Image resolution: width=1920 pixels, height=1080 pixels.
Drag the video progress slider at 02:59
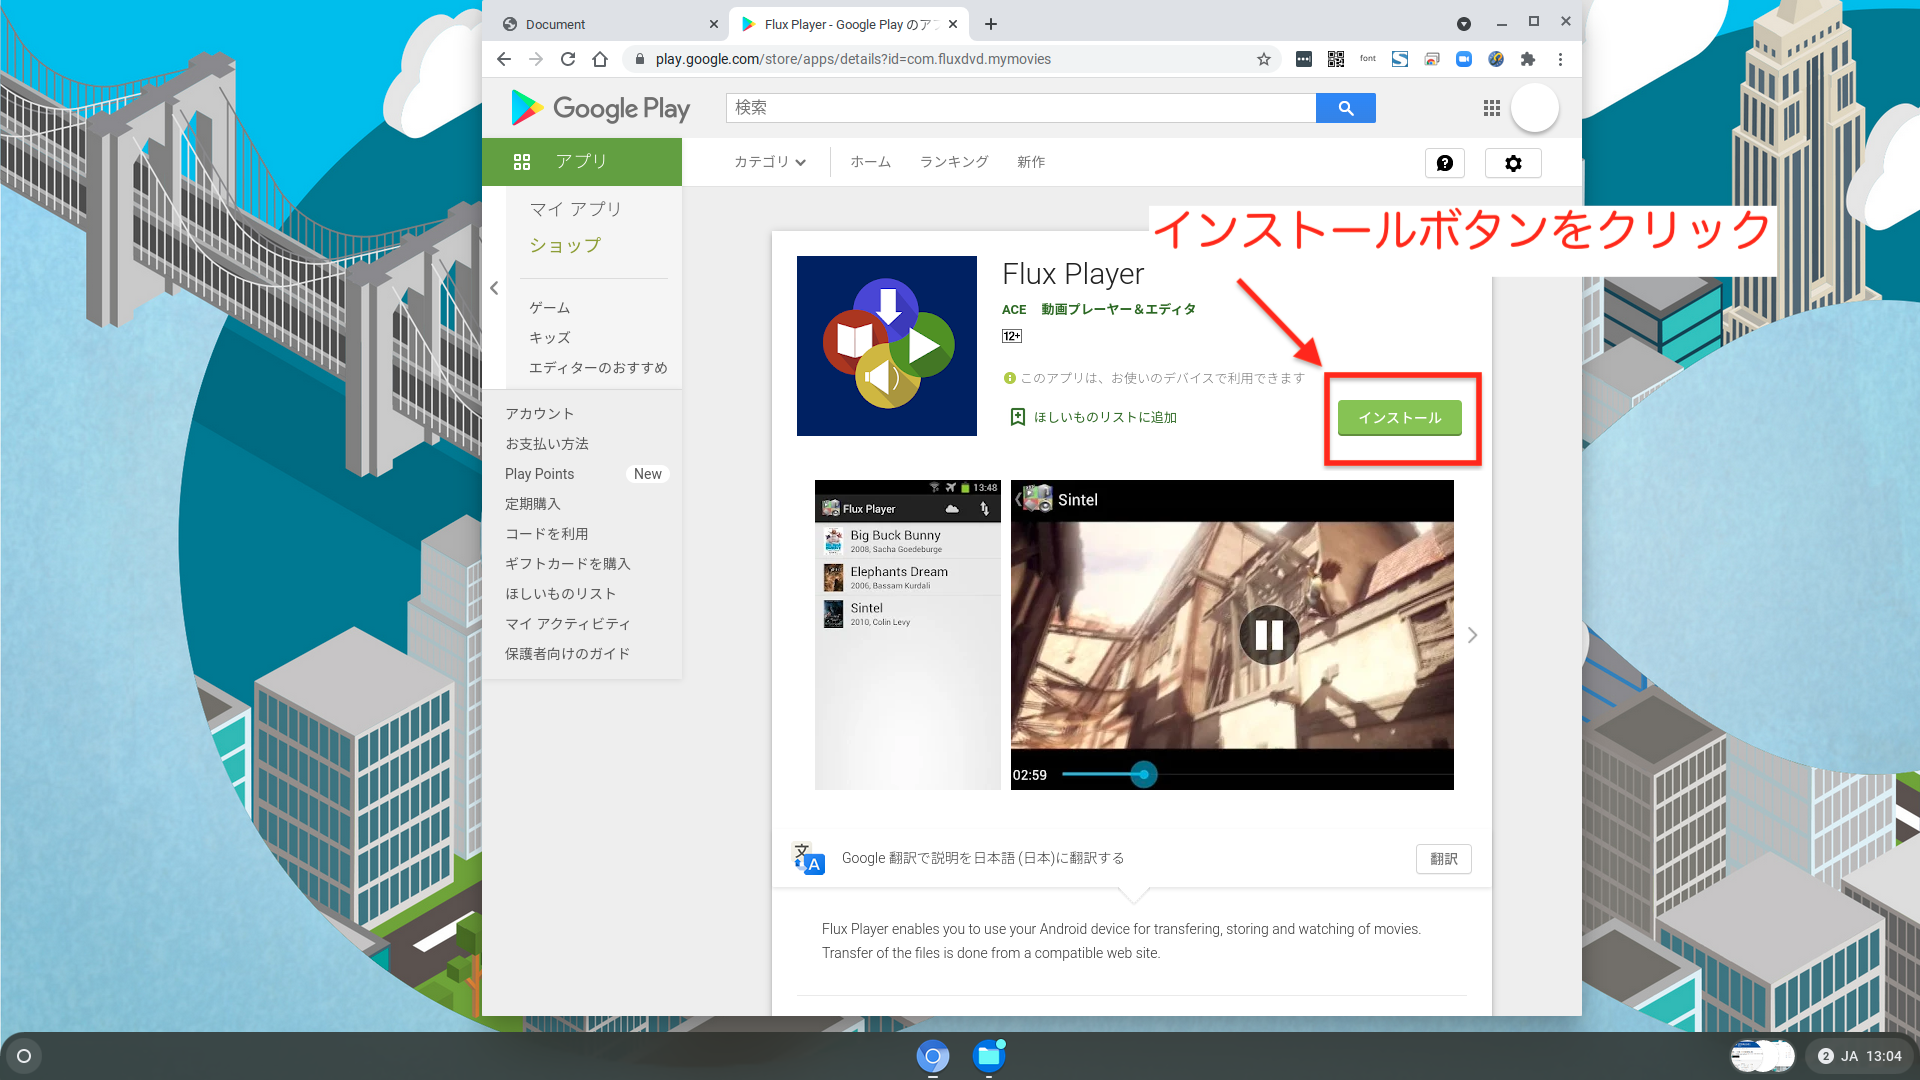pyautogui.click(x=1141, y=774)
